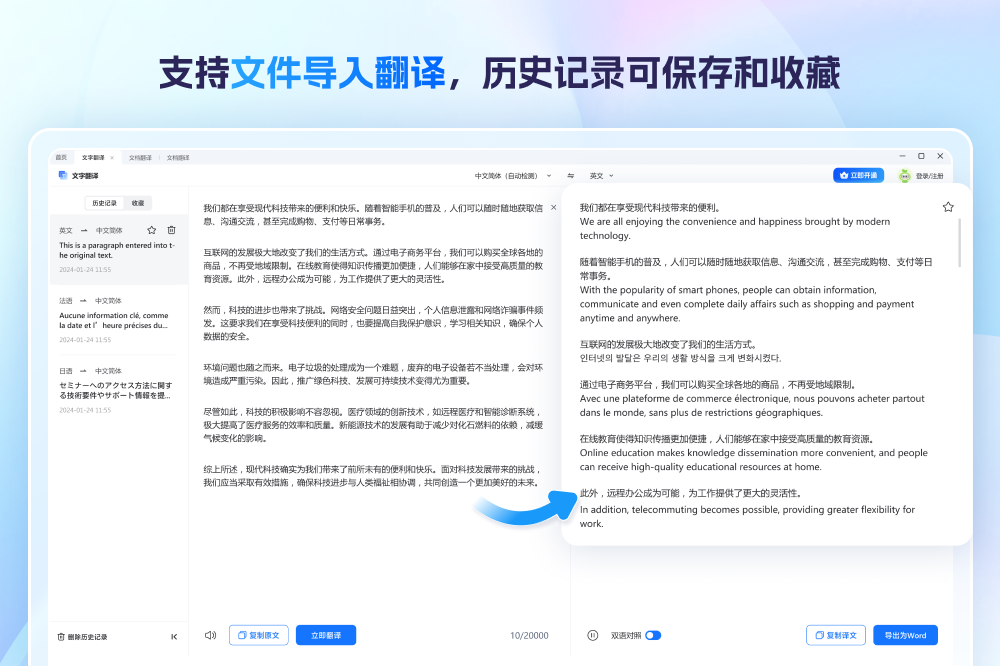Switch to the 收藏 favorites tab

pyautogui.click(x=139, y=203)
